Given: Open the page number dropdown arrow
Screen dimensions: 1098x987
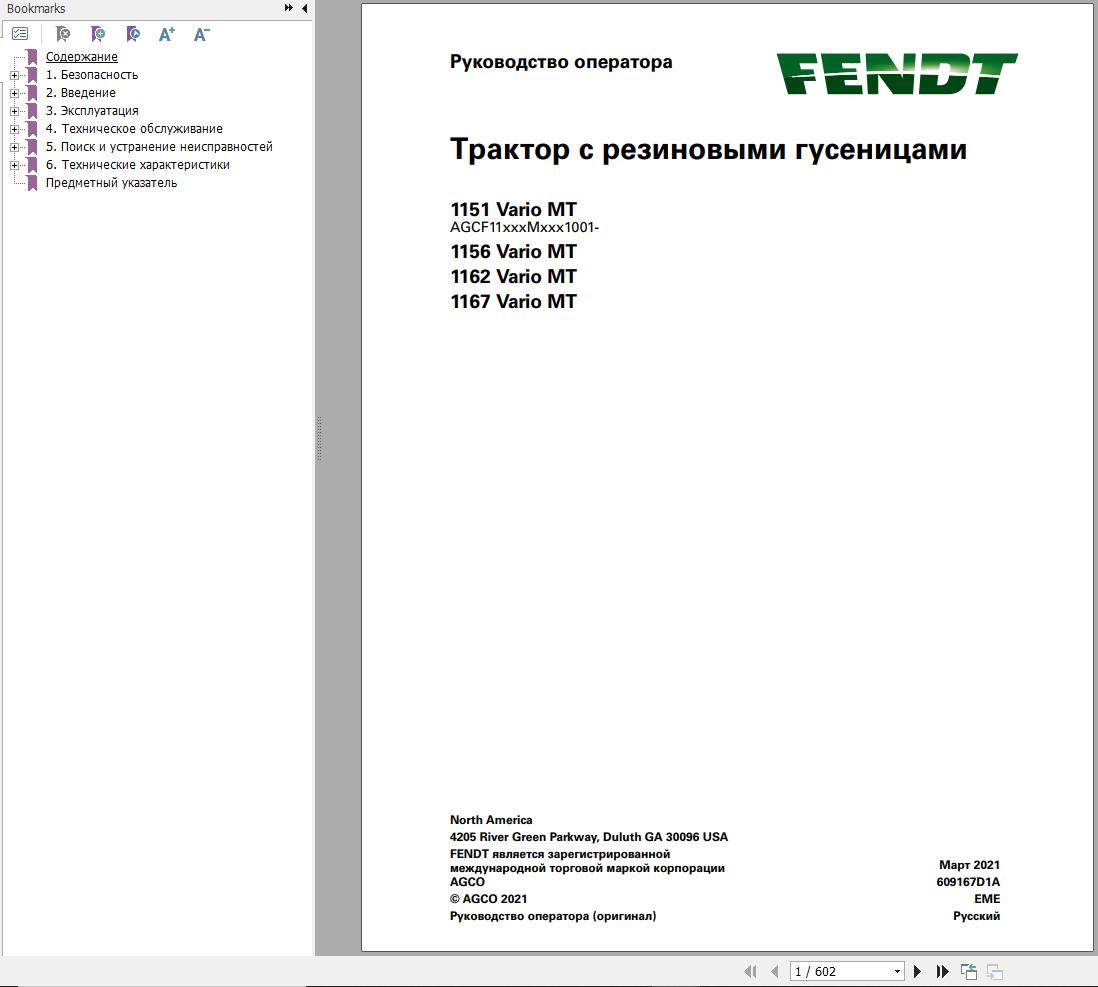Looking at the screenshot, I should 897,972.
